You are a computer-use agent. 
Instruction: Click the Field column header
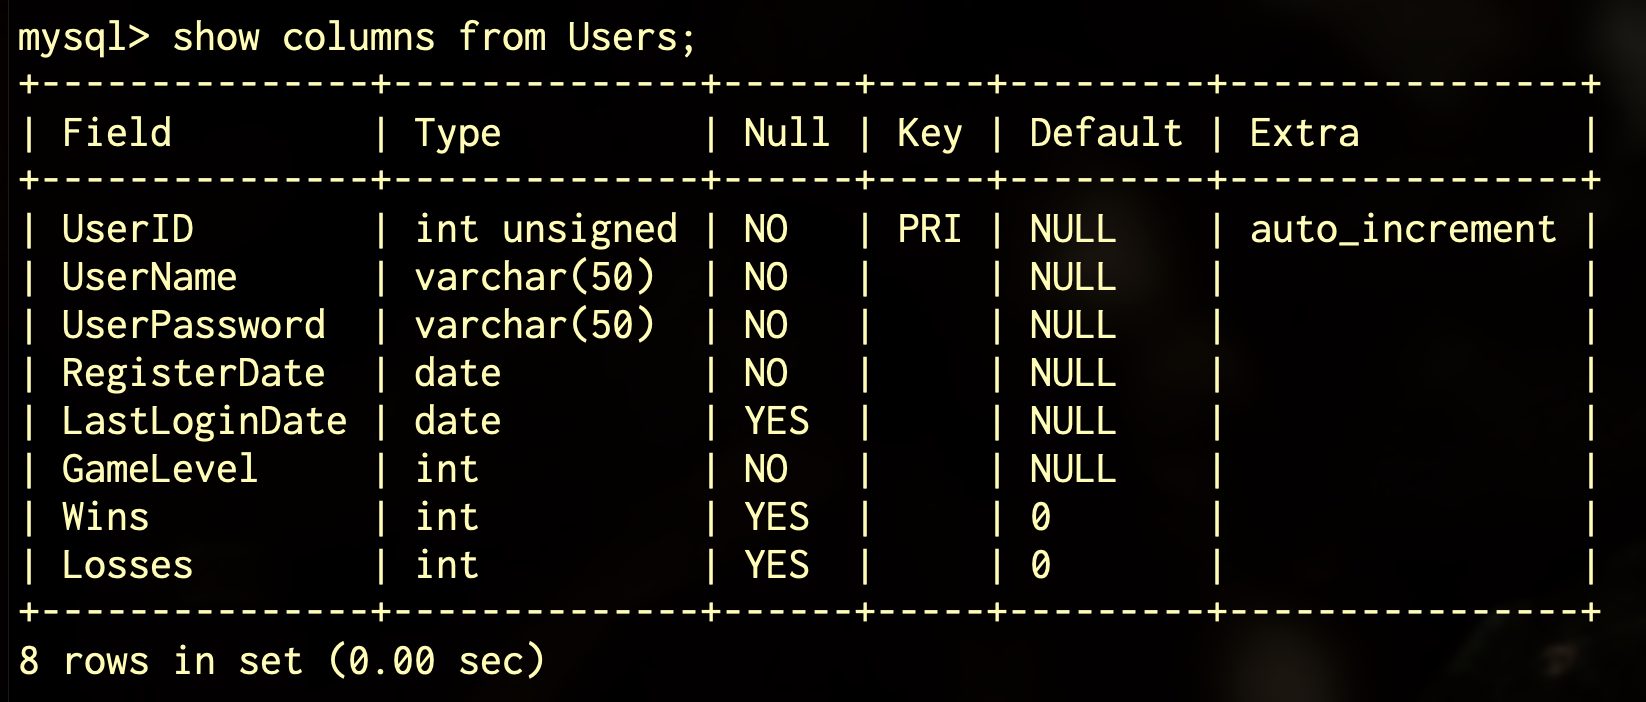tap(116, 133)
